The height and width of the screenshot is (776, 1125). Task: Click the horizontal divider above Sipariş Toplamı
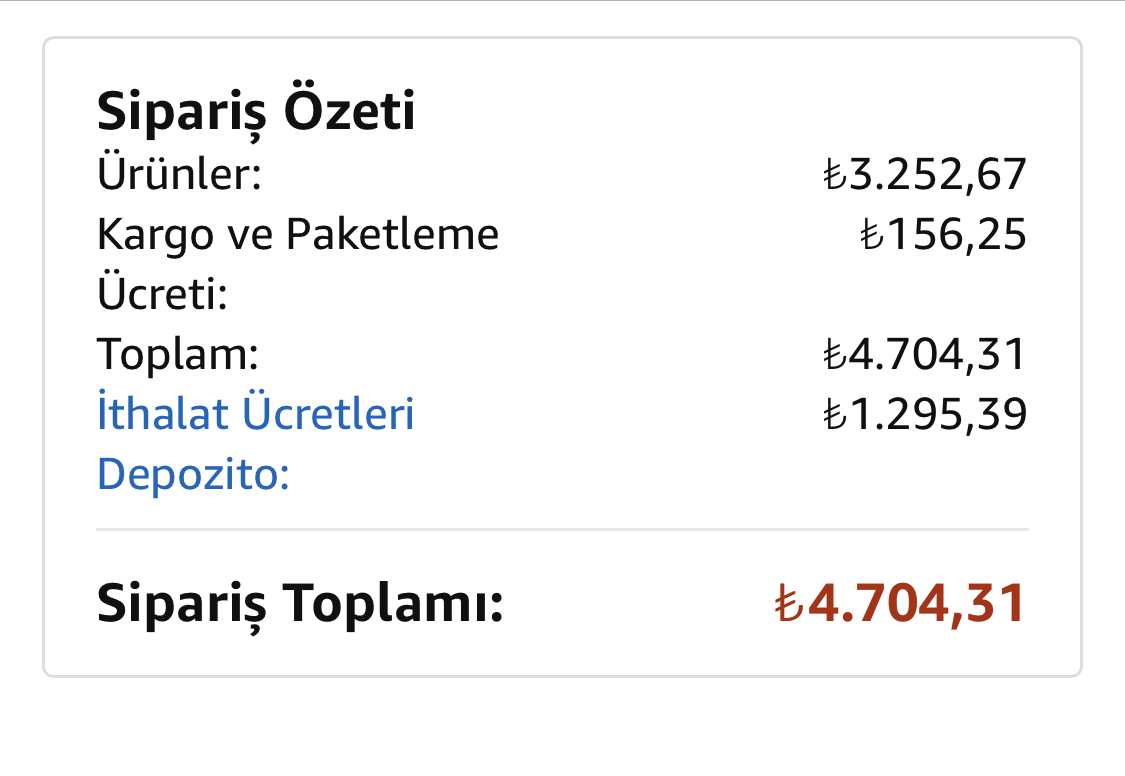[x=562, y=529]
